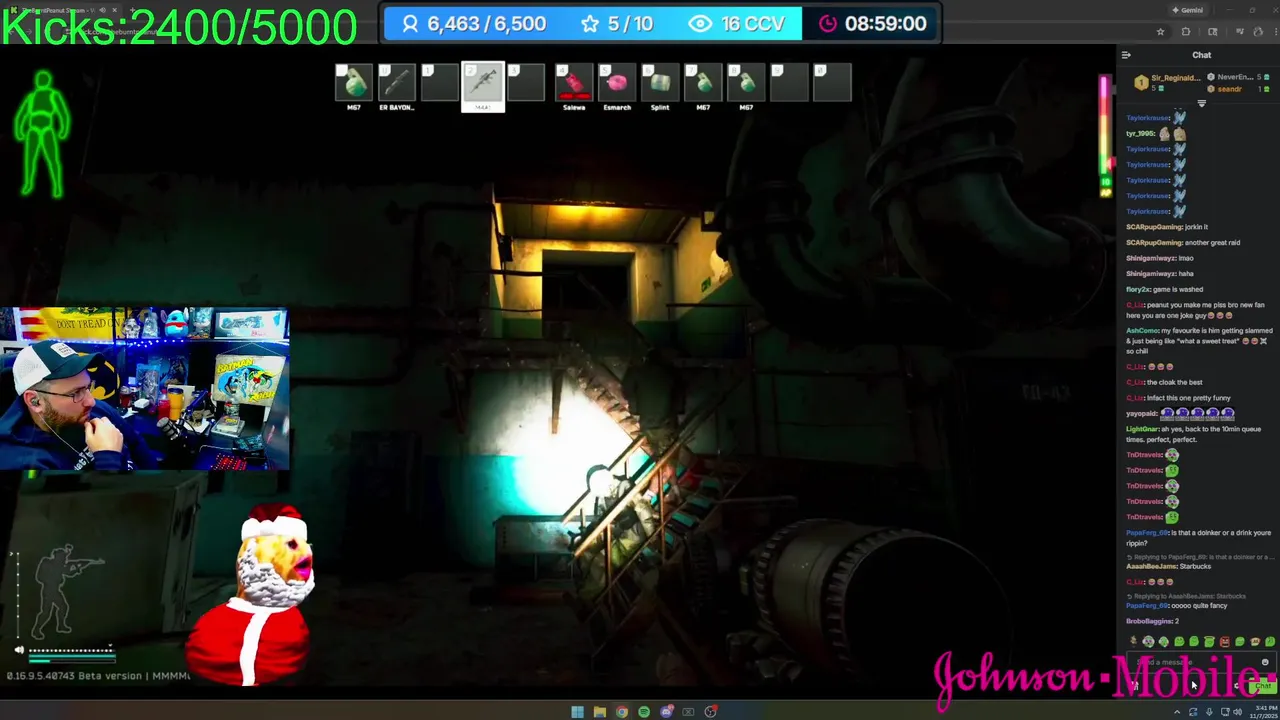Image resolution: width=1280 pixels, height=720 pixels.
Task: Show hidden system tray icons
Action: pyautogui.click(x=1176, y=712)
